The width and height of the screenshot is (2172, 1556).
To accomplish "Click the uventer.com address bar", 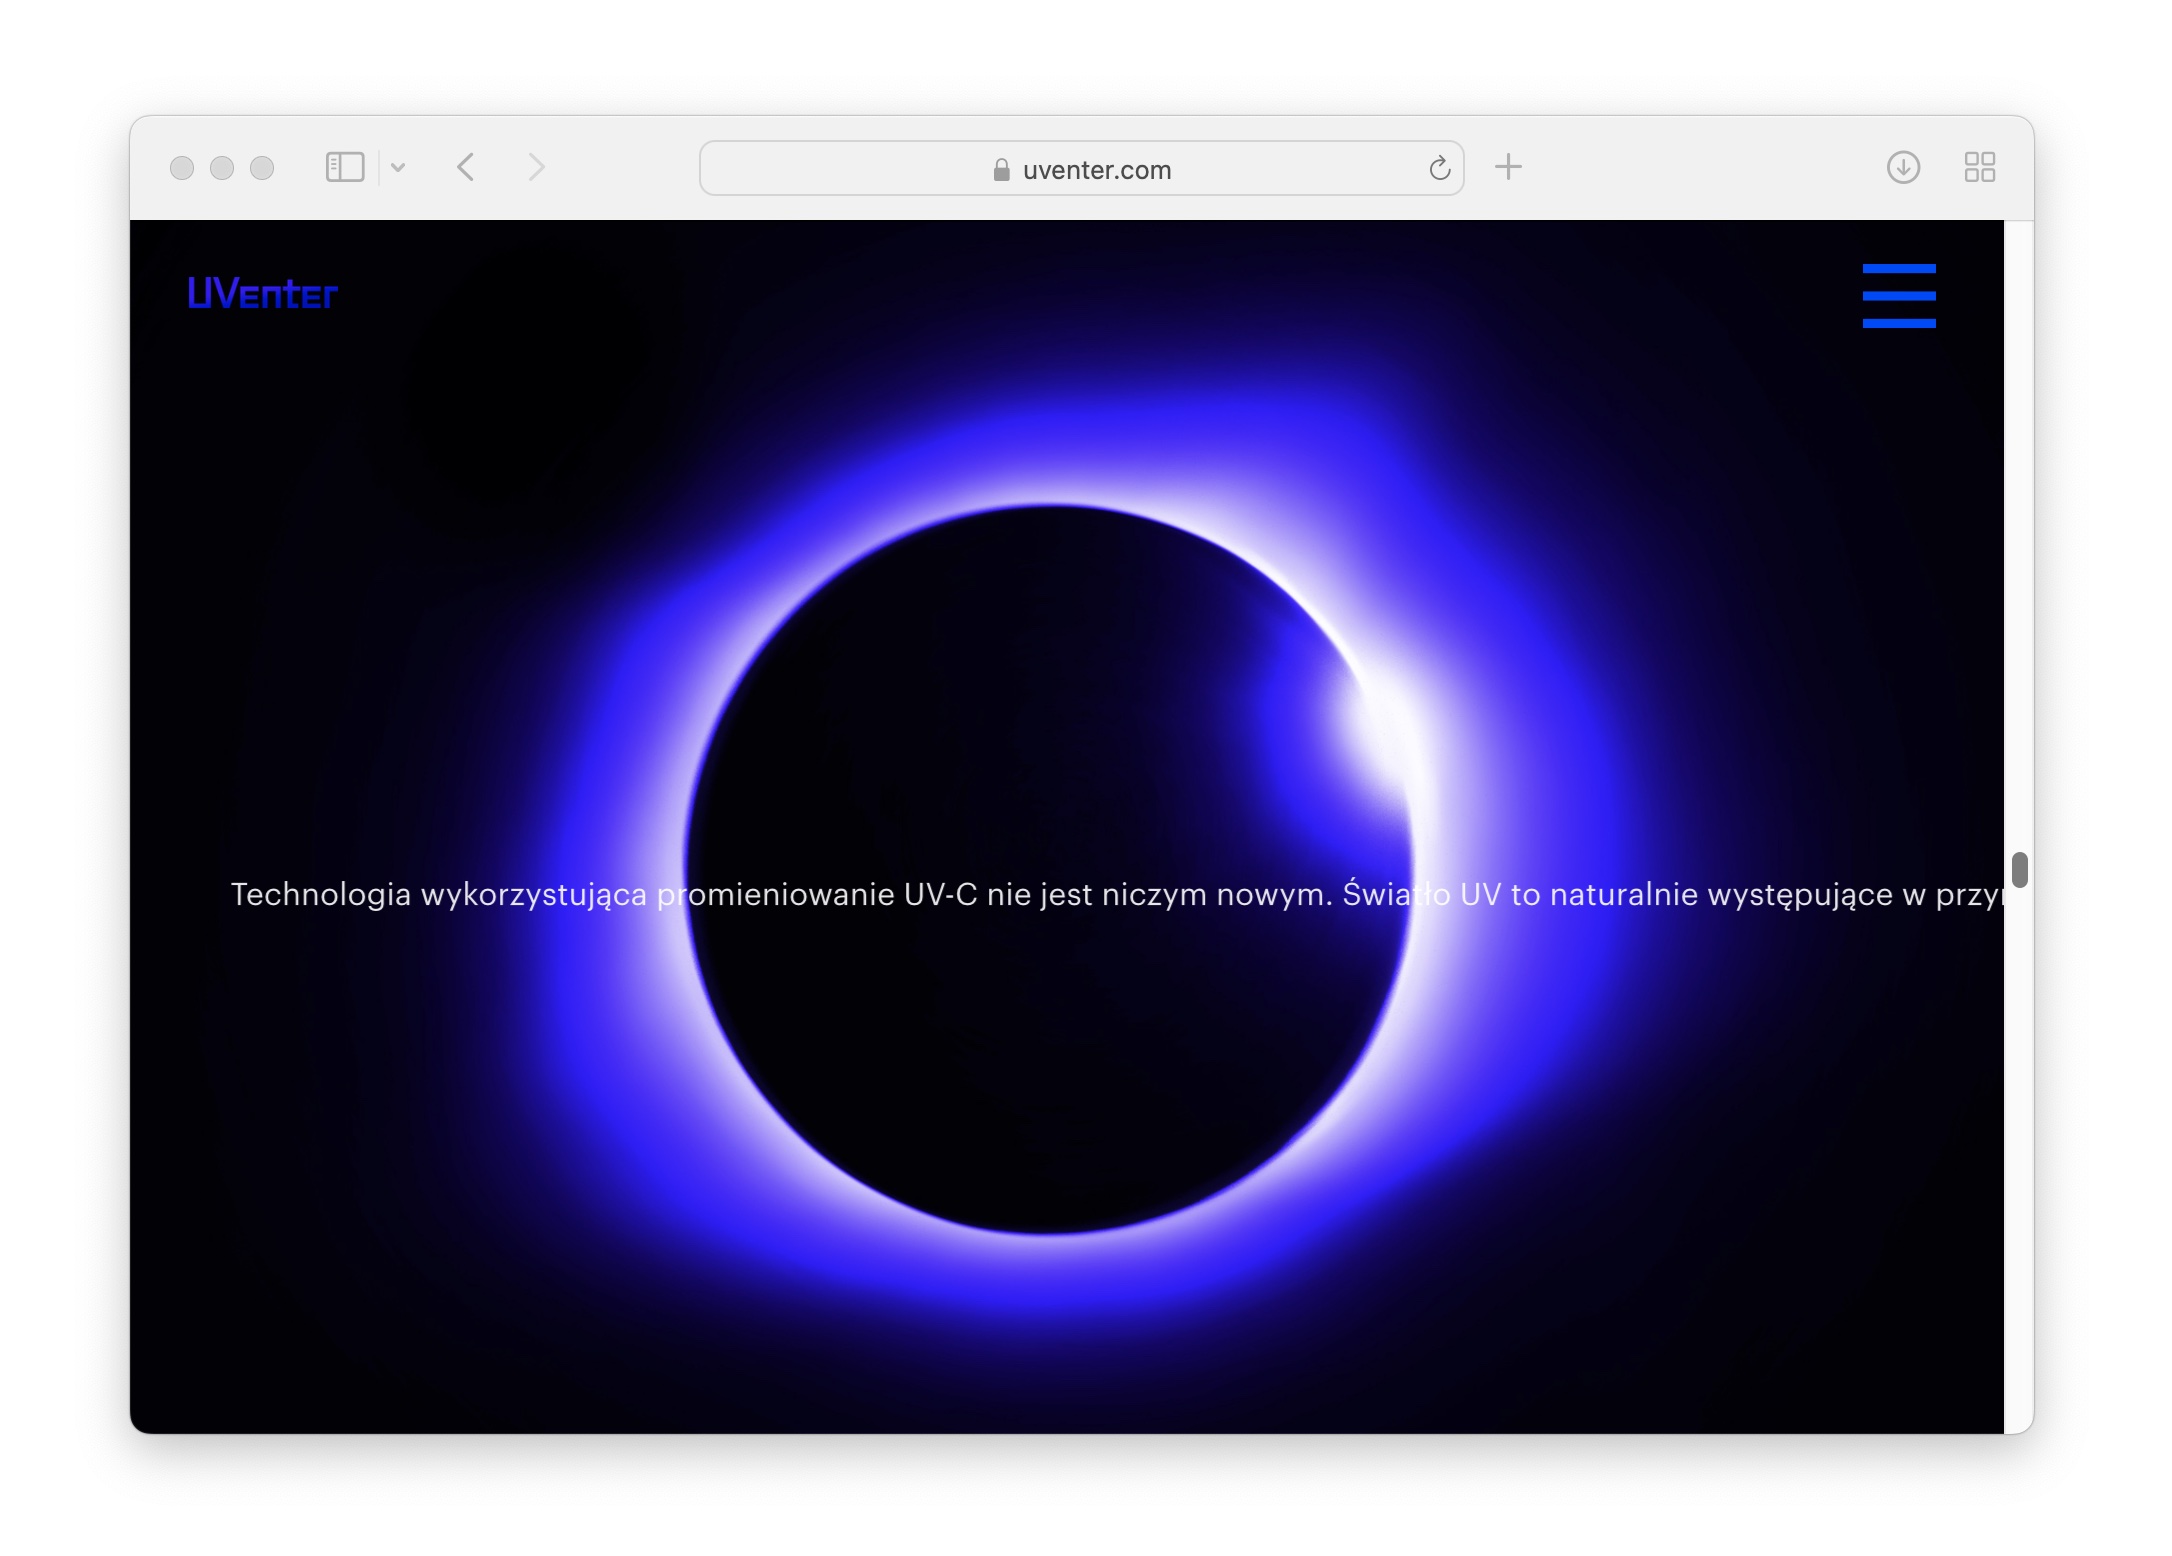I will tap(1096, 170).
